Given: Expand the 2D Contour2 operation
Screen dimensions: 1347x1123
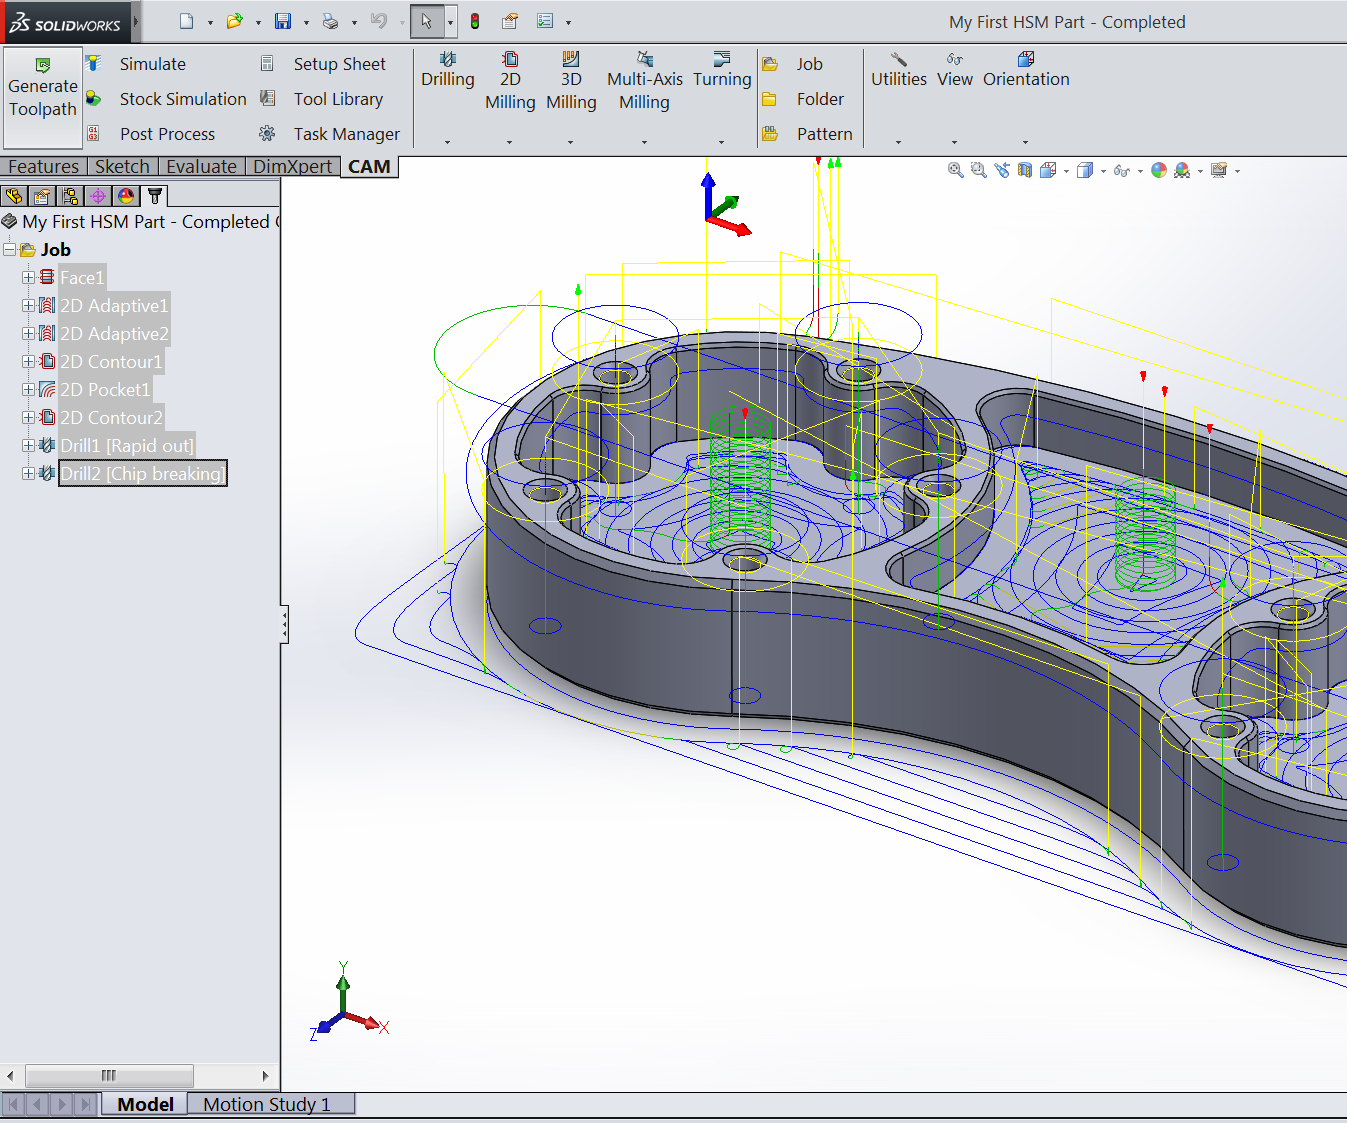Looking at the screenshot, I should tap(28, 418).
